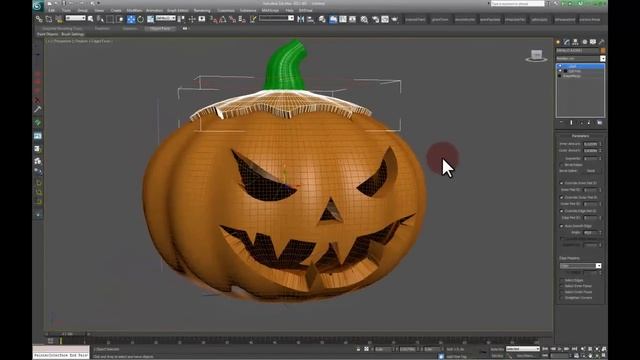Enable the Select Edges checkbox

(x=562, y=280)
